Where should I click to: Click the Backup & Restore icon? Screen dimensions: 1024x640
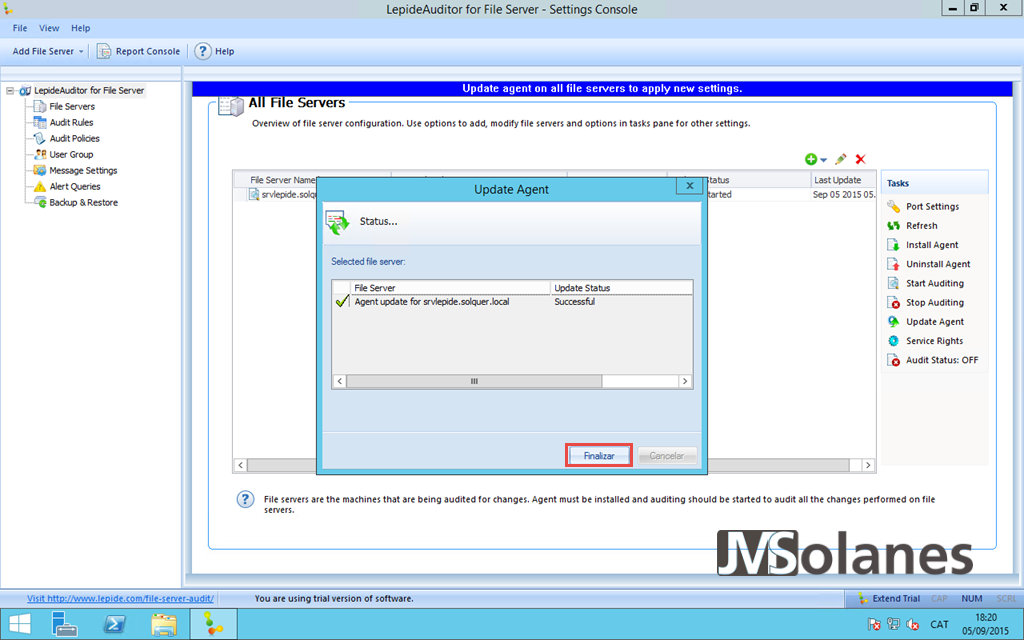(40, 202)
